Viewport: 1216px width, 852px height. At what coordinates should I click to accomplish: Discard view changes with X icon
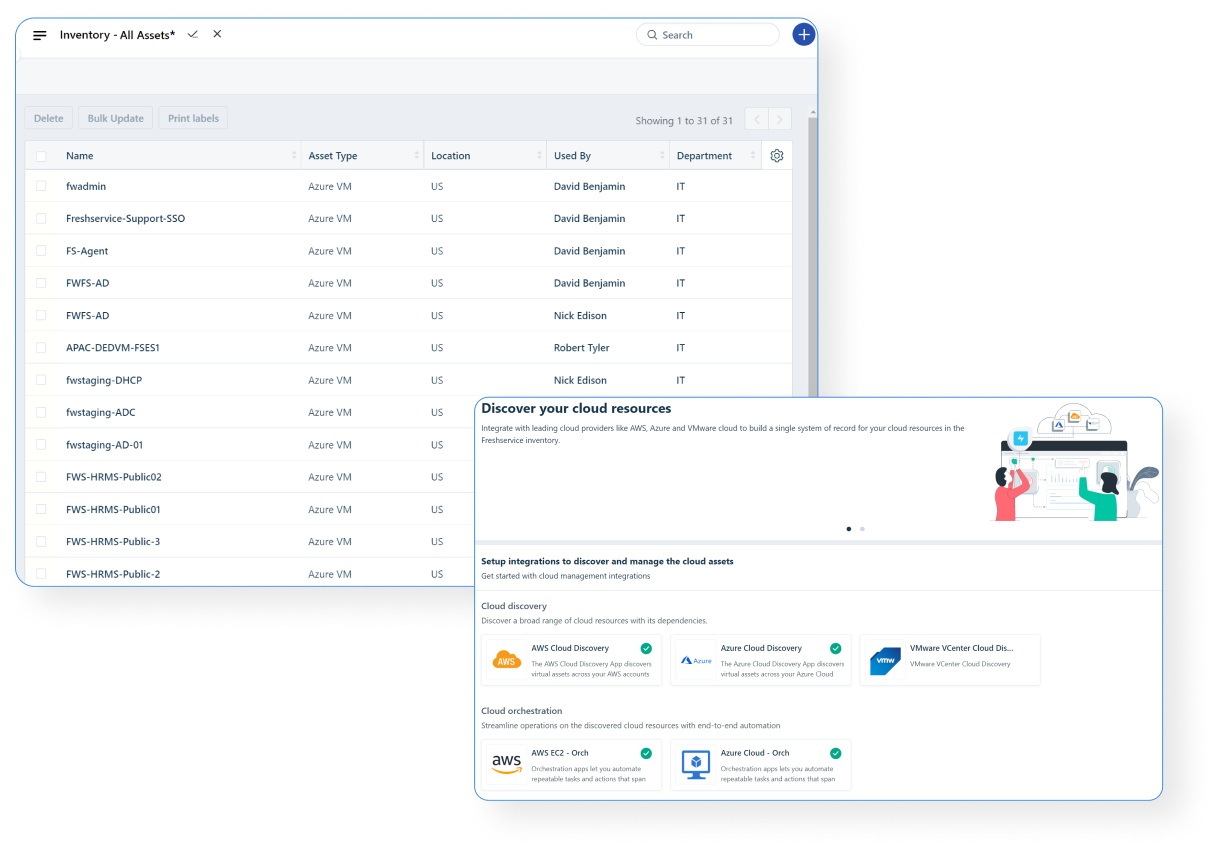point(217,34)
